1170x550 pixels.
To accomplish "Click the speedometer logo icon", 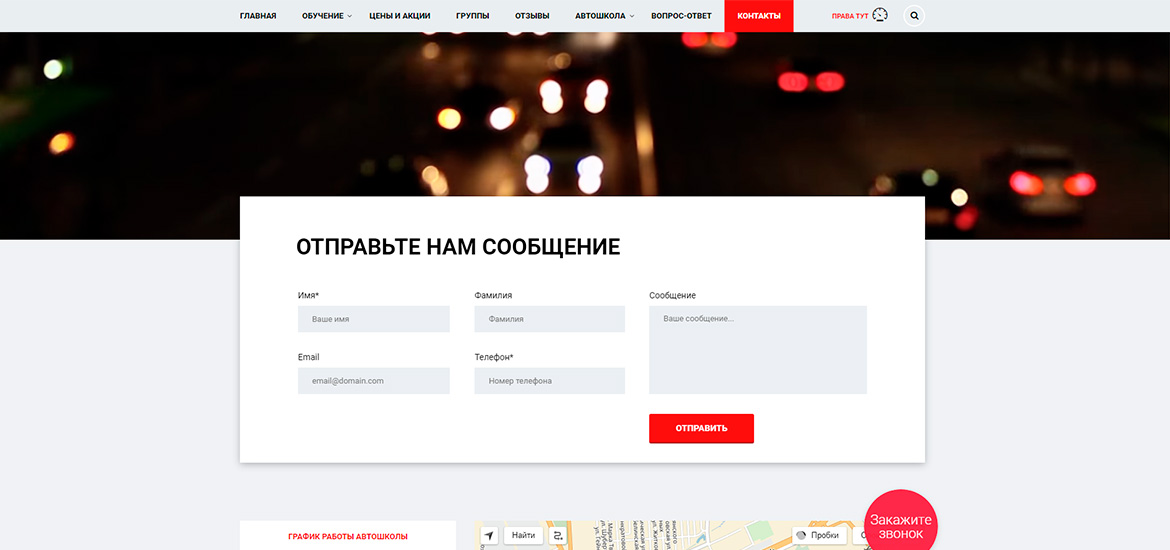I will pyautogui.click(x=880, y=15).
